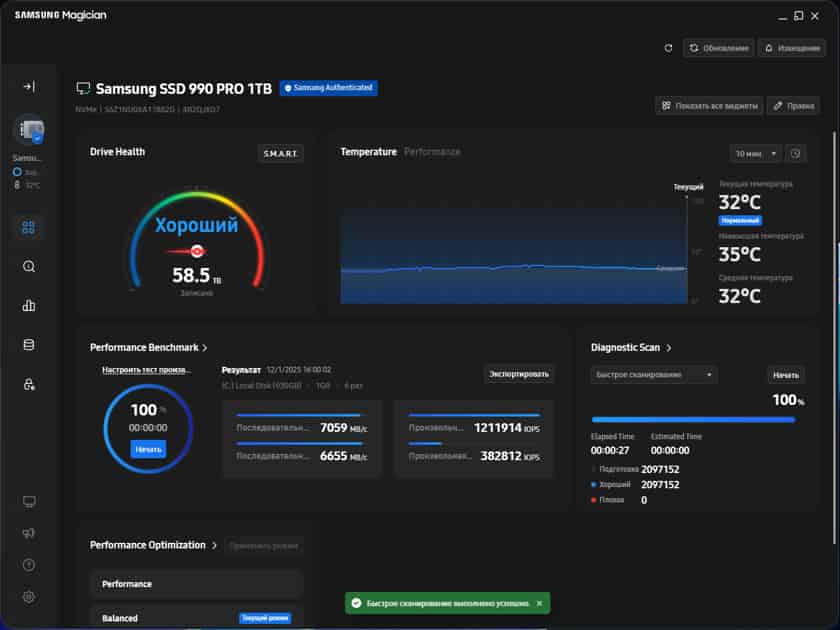
Task: Dismiss the green scan success notification
Action: (539, 603)
